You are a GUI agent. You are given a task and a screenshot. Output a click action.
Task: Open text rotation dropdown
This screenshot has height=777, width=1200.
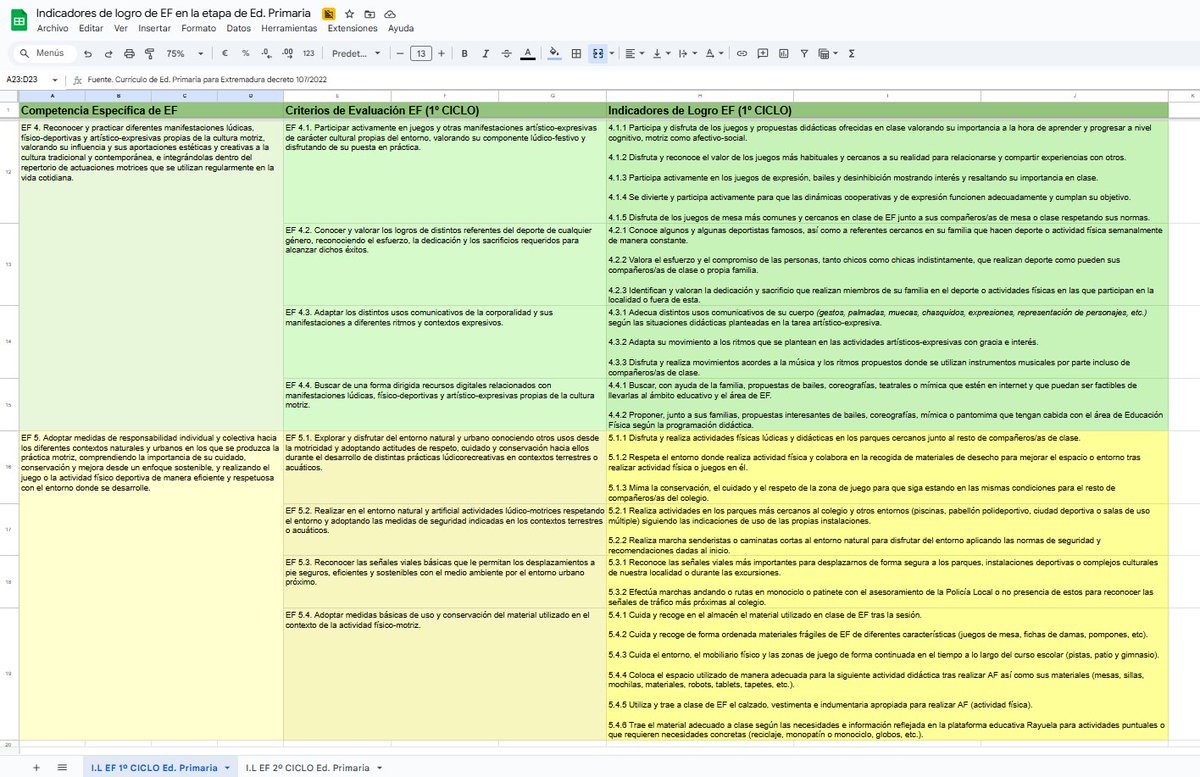pyautogui.click(x=714, y=53)
